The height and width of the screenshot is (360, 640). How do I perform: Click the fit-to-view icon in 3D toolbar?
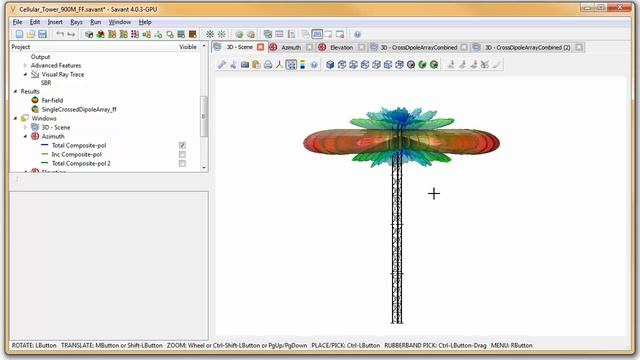pos(291,64)
